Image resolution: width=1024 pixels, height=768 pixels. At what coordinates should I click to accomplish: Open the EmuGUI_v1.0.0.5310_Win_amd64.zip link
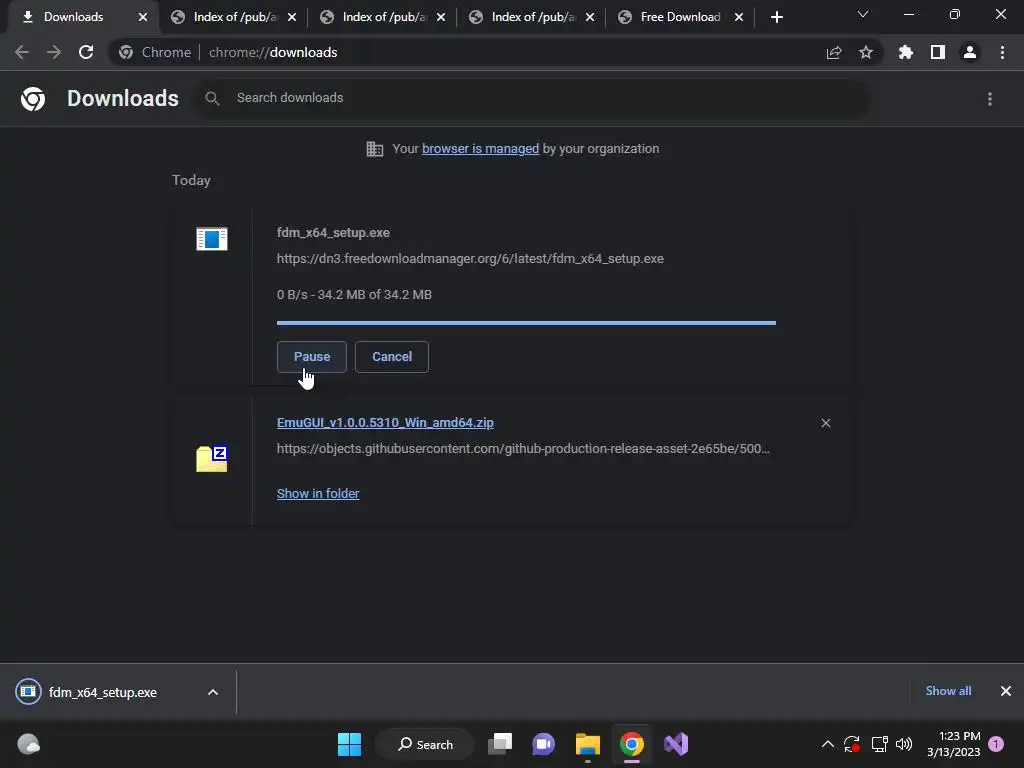(x=385, y=423)
